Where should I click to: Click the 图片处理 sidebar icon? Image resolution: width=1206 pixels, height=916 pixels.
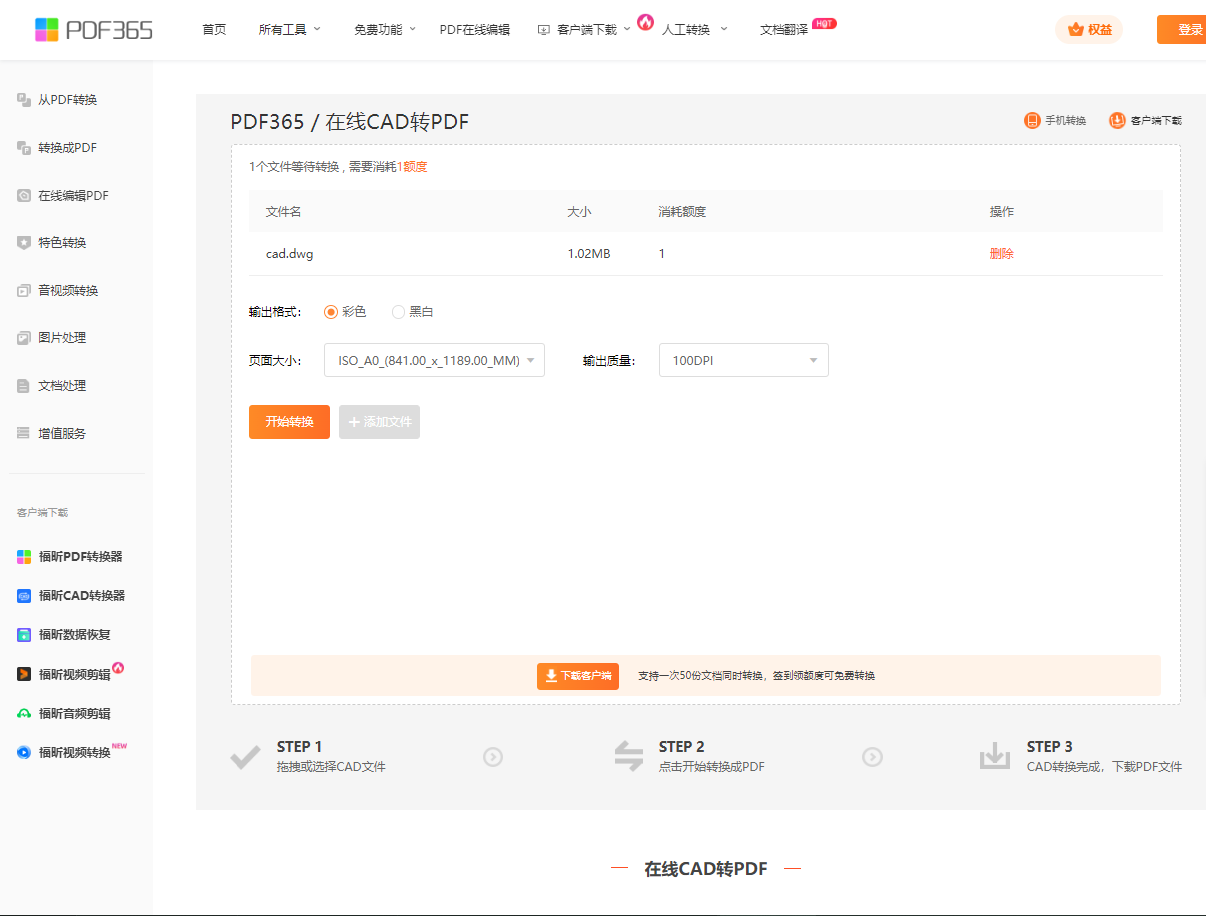(x=24, y=338)
